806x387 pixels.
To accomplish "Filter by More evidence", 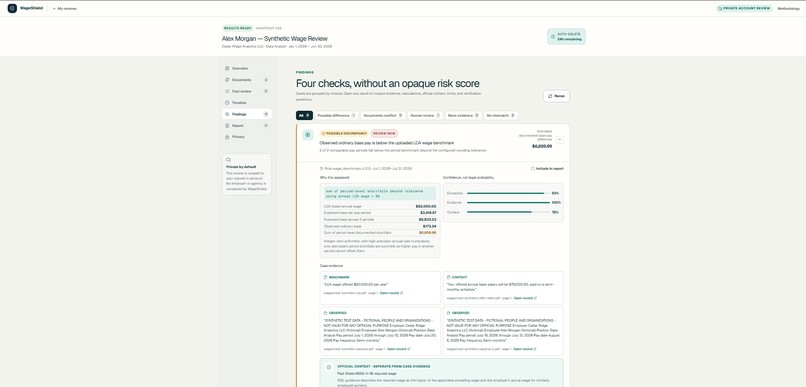I will click(x=463, y=116).
